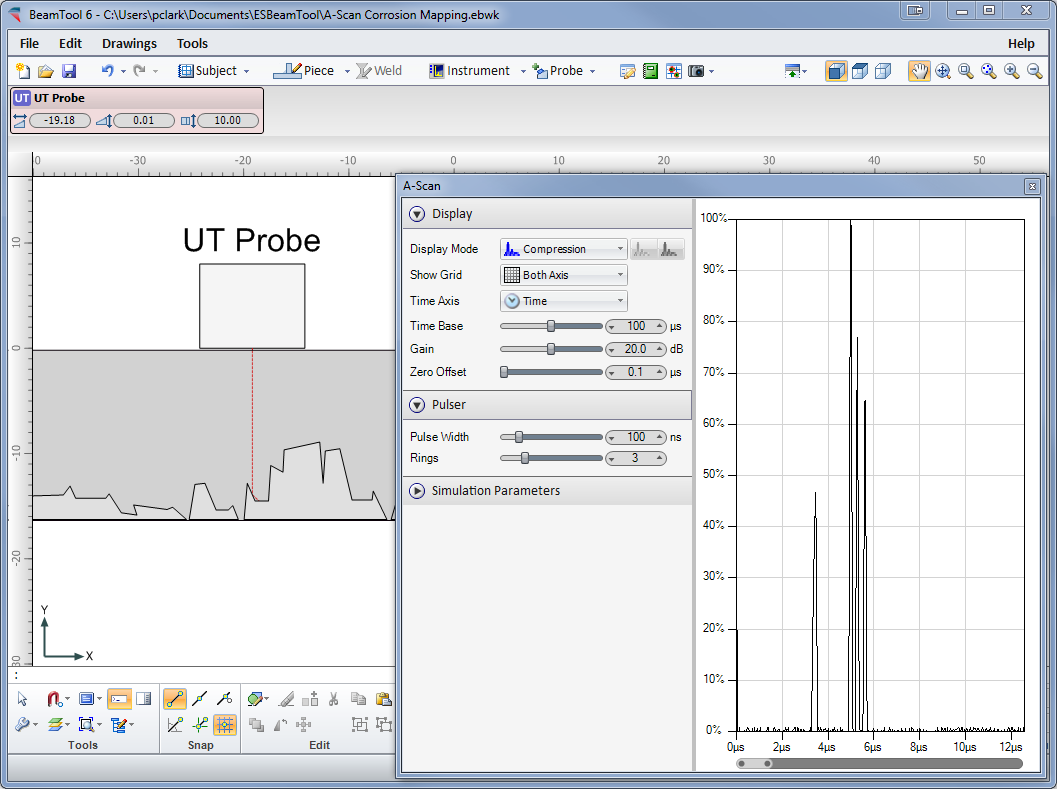Open the Help menu
This screenshot has height=789, width=1057.
(x=1021, y=44)
